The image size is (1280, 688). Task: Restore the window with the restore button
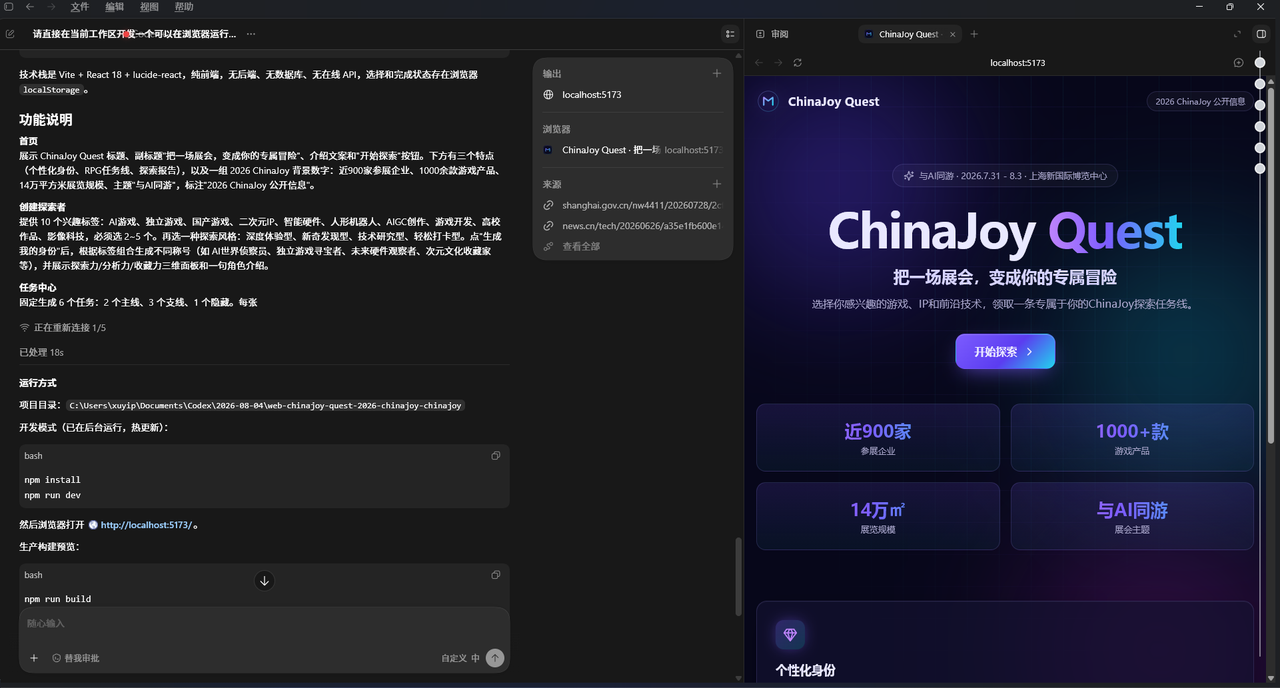1229,7
